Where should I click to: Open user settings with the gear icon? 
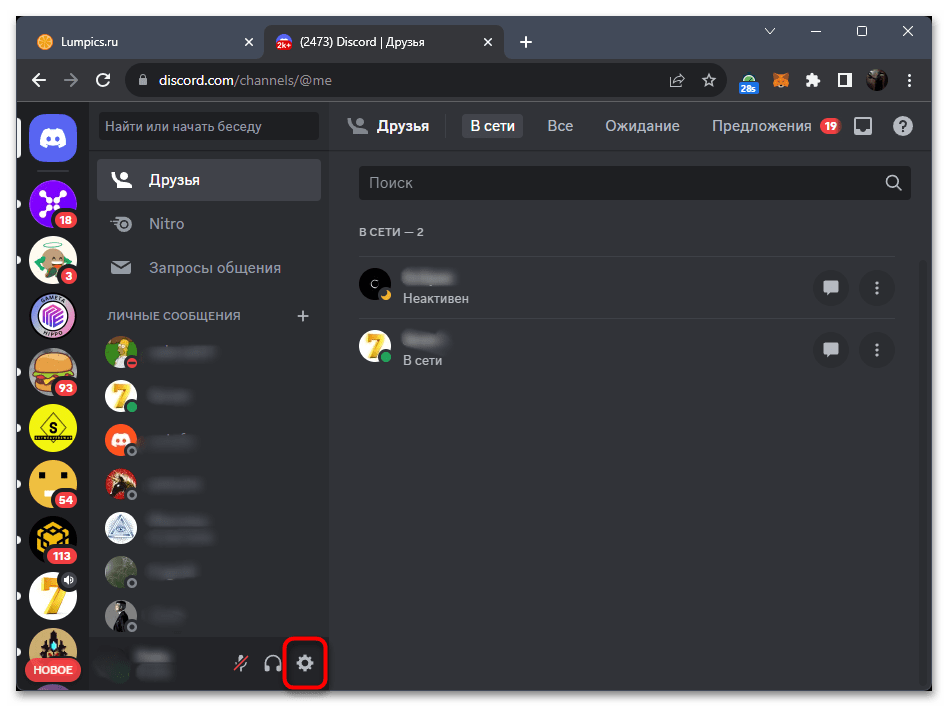305,663
